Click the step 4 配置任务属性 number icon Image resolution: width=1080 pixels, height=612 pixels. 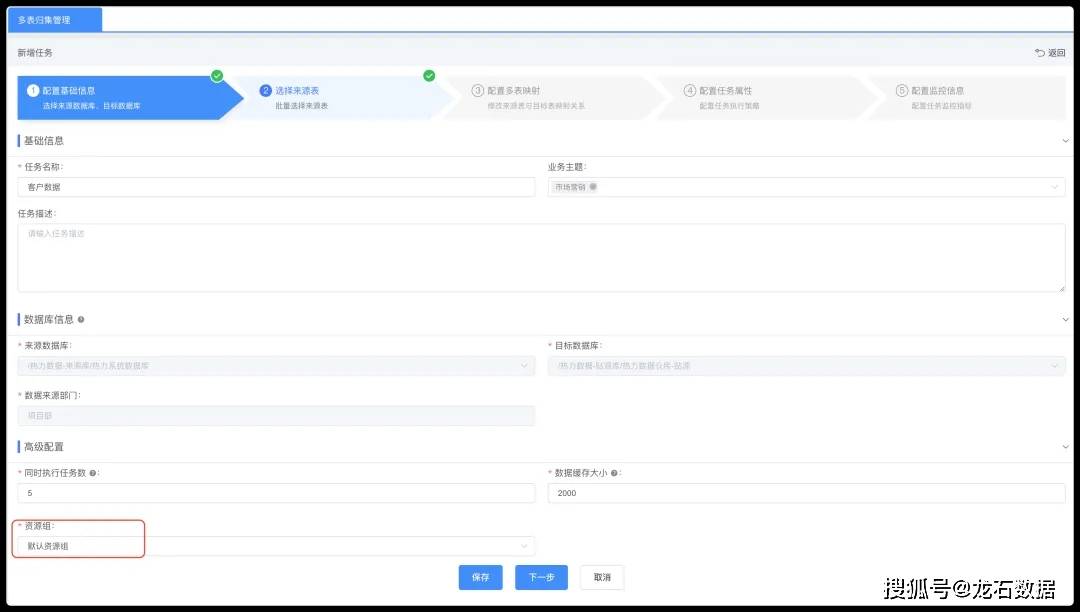(x=690, y=91)
